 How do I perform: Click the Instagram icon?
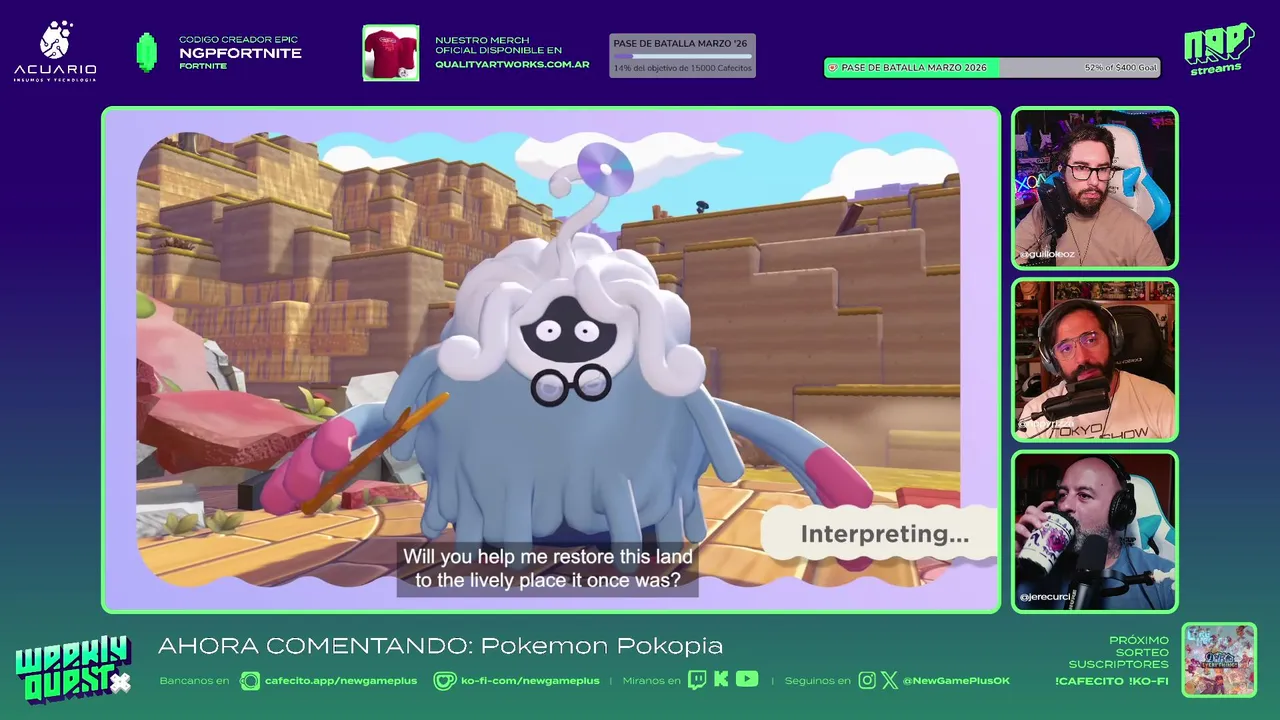[x=867, y=680]
